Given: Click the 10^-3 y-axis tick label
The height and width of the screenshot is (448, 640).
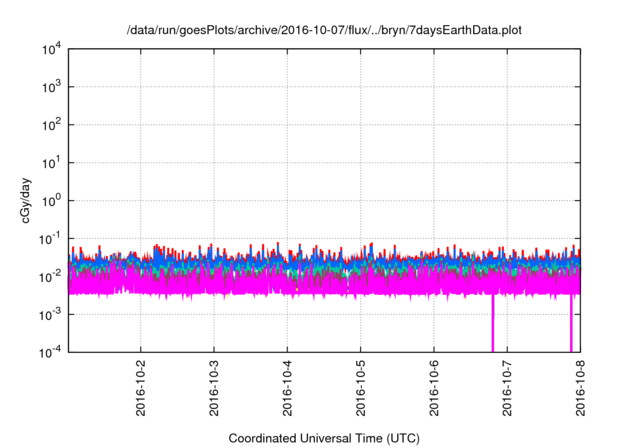Looking at the screenshot, I should pyautogui.click(x=50, y=315).
